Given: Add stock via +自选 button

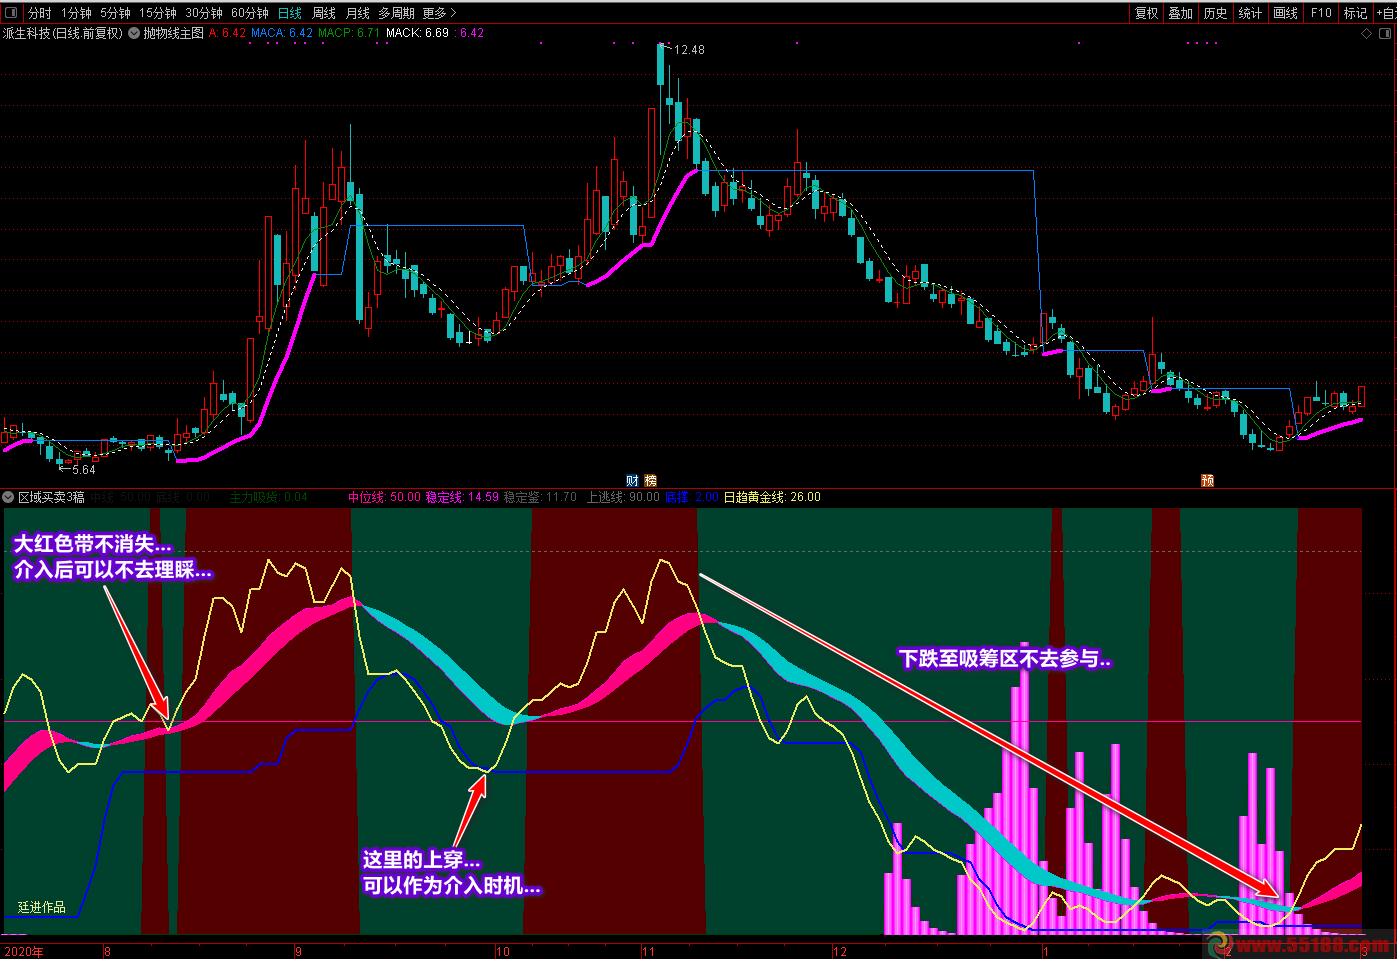Looking at the screenshot, I should 1386,13.
